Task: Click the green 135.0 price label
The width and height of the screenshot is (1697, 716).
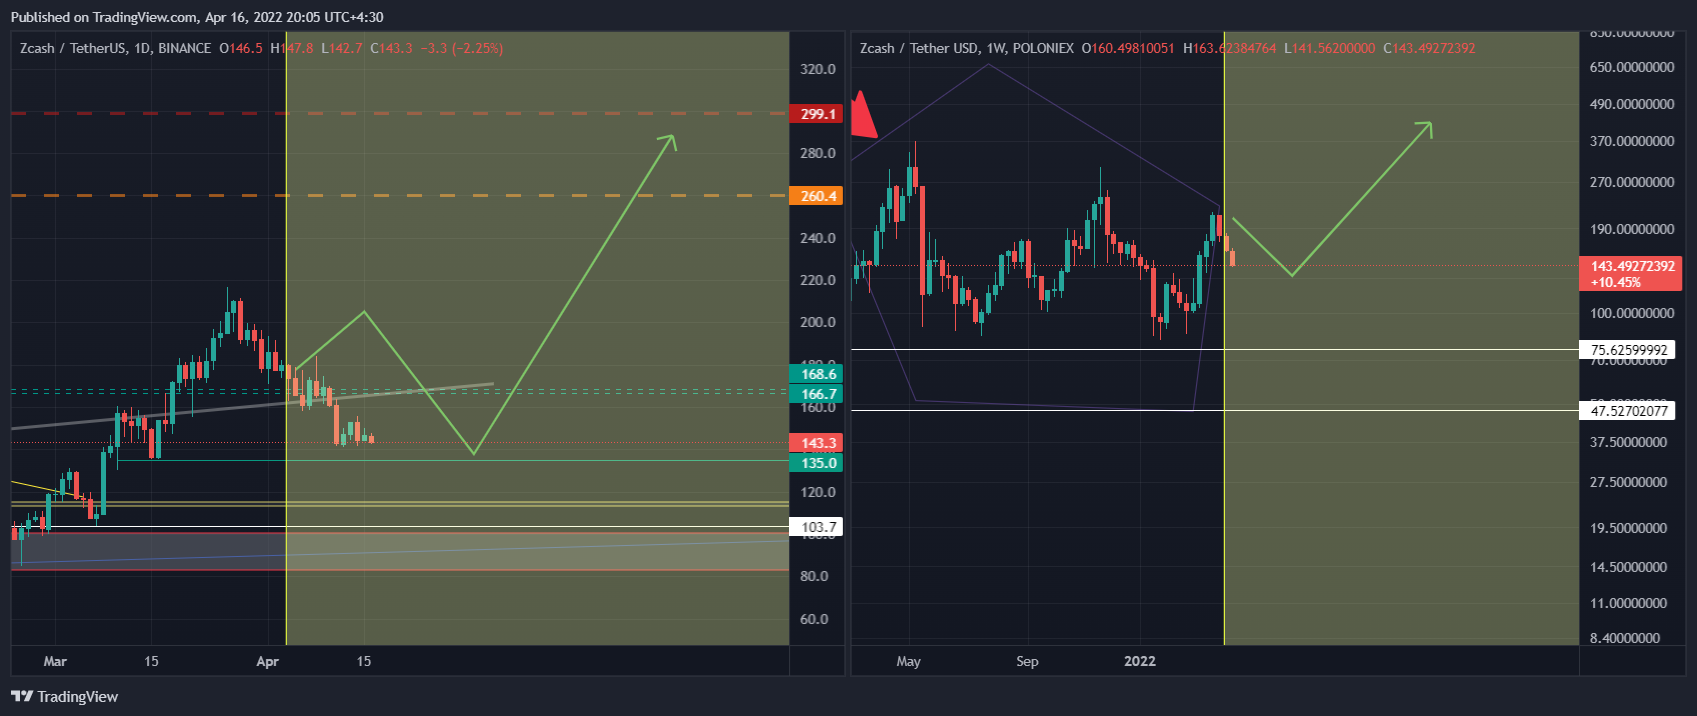Action: pos(816,463)
